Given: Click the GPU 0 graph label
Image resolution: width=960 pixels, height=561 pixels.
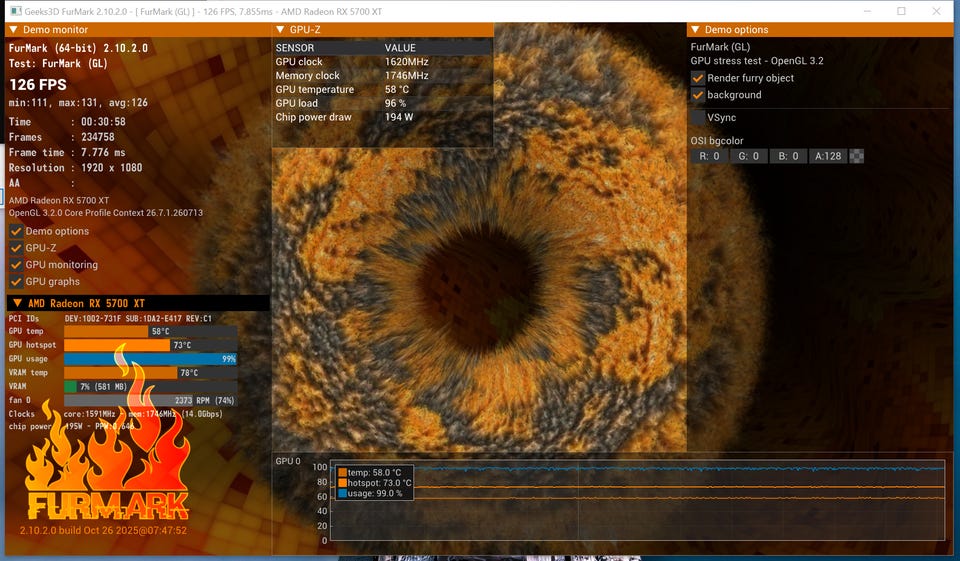Looking at the screenshot, I should 288,461.
